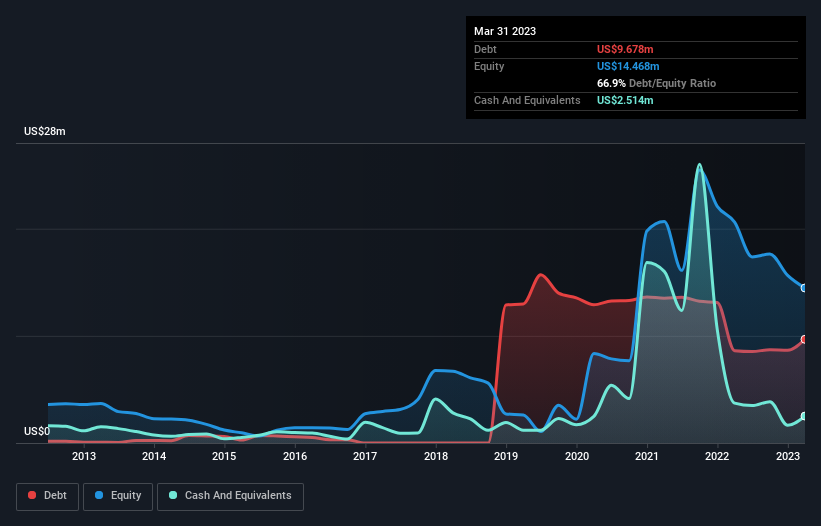Viewport: 821px width, 526px height.
Task: Click the 66.9% Debt/Equity Ratio text
Action: point(656,83)
